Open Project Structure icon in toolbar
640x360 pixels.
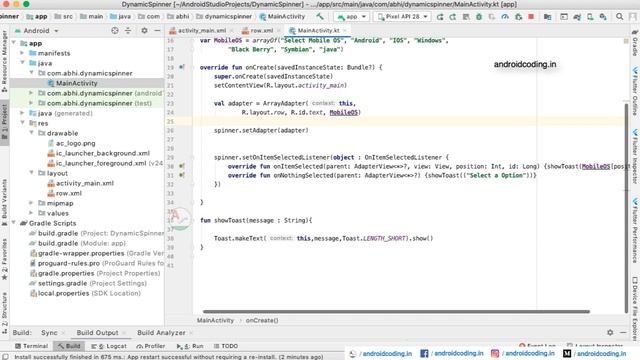point(547,17)
